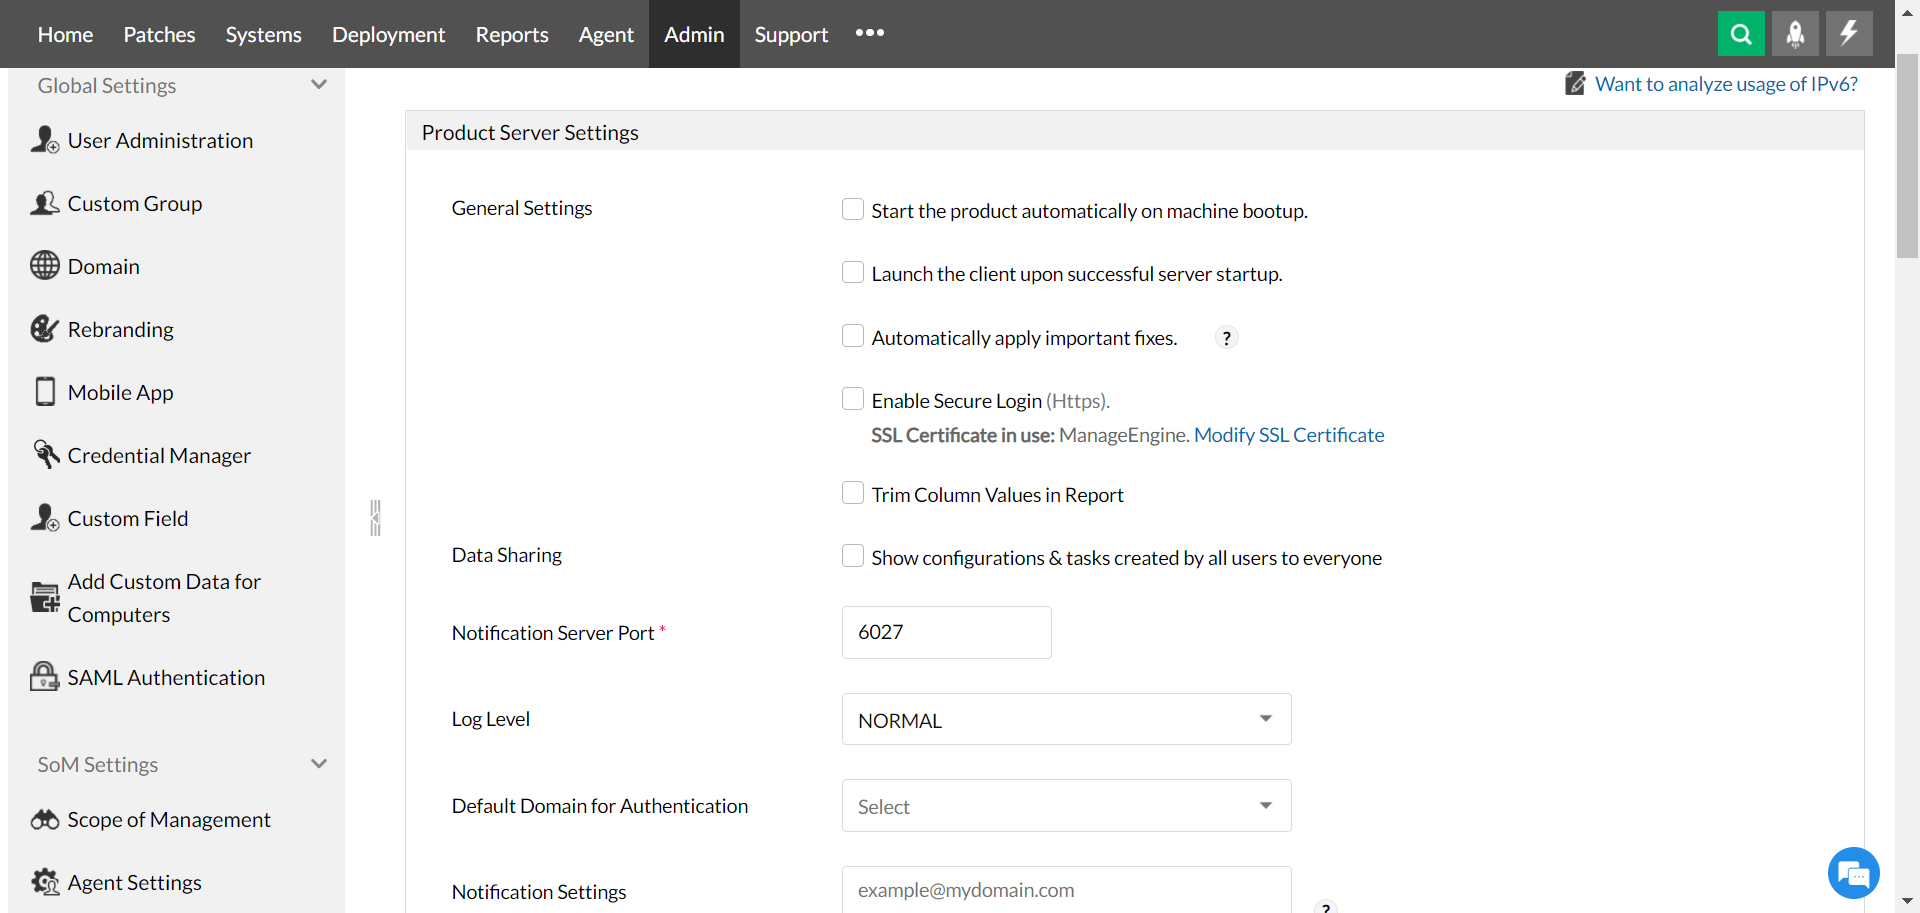
Task: Open the chat support bubble icon
Action: pyautogui.click(x=1853, y=873)
